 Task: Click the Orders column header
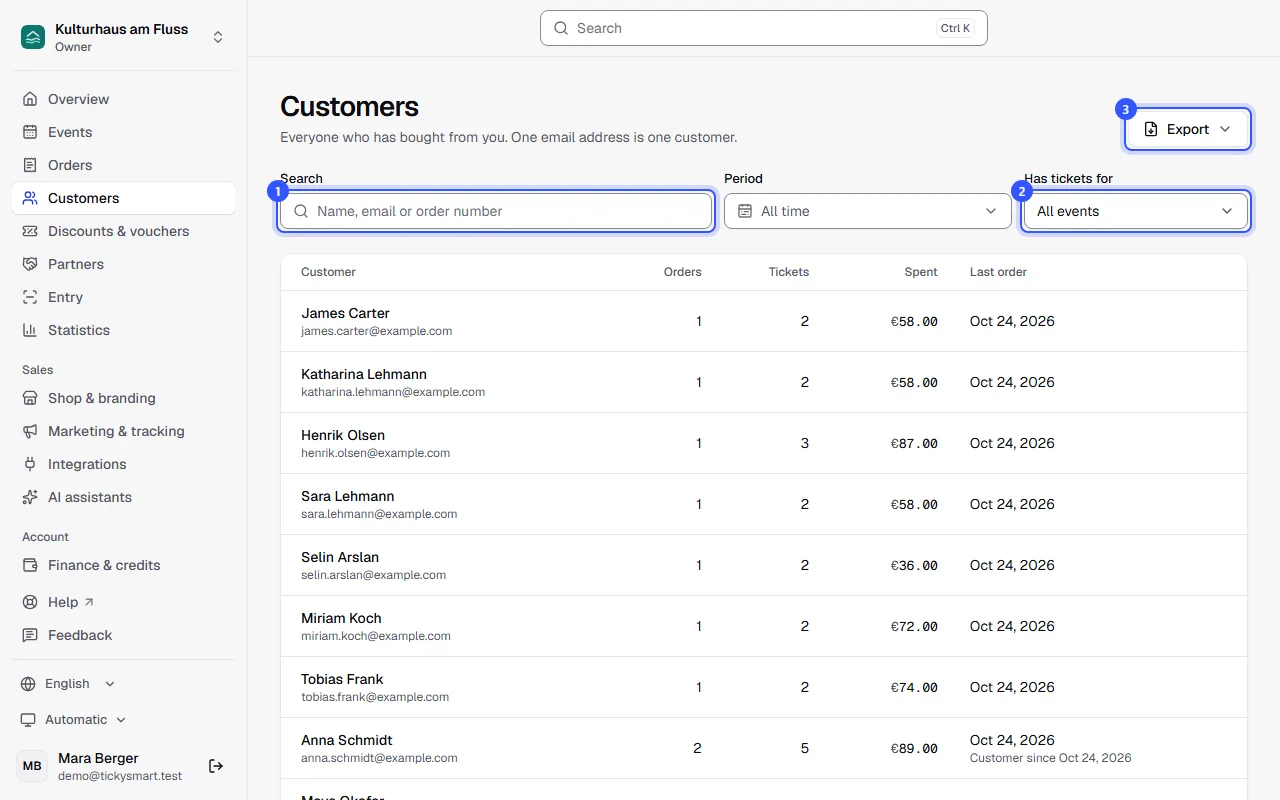coord(683,272)
